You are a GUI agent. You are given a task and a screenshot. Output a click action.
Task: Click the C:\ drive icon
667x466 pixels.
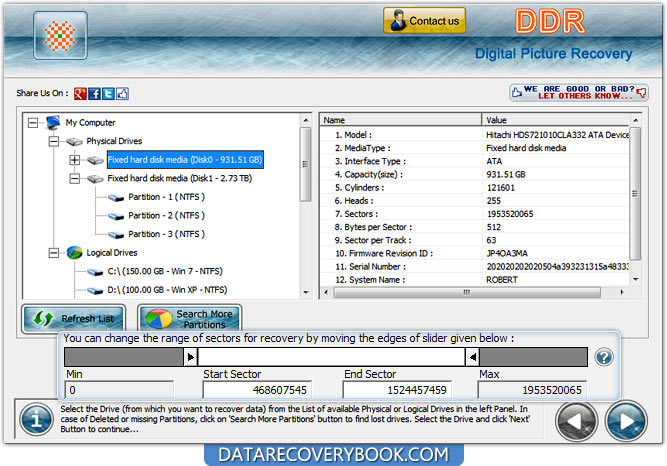coord(95,272)
